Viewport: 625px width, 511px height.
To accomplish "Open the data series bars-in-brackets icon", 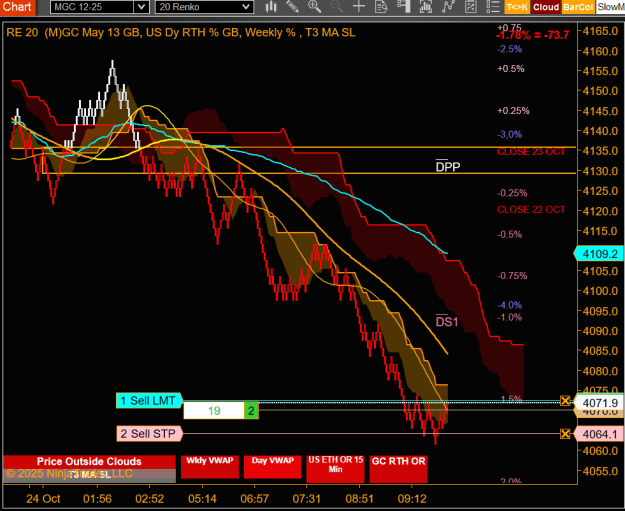I will (426, 7).
